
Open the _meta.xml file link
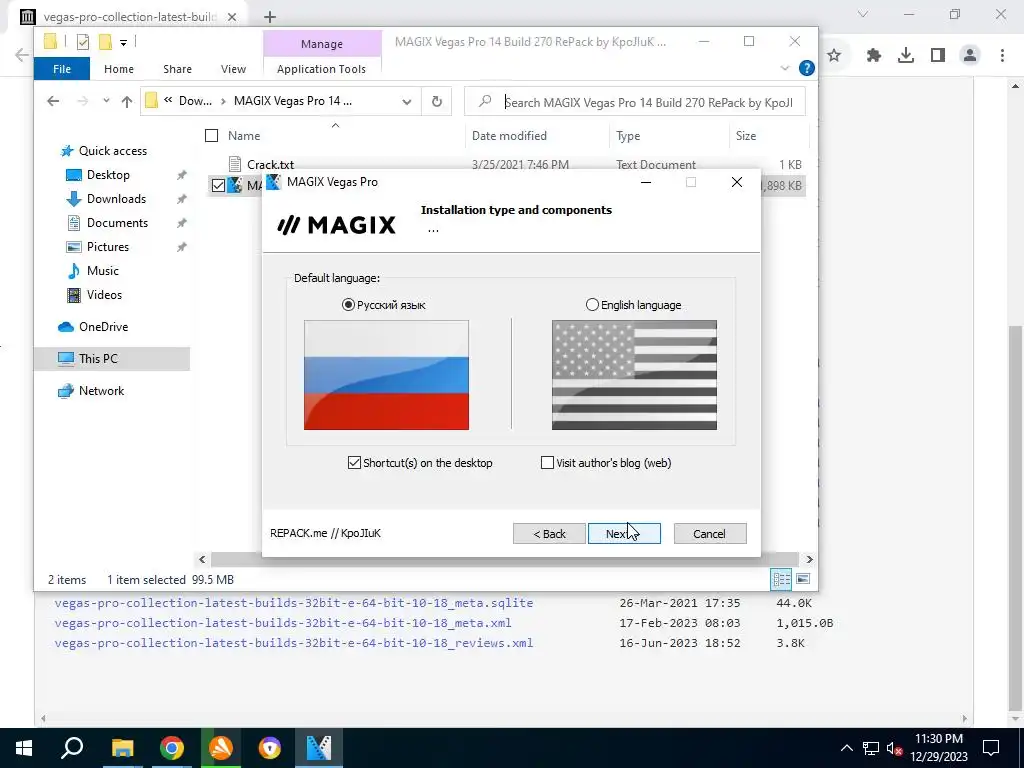283,623
